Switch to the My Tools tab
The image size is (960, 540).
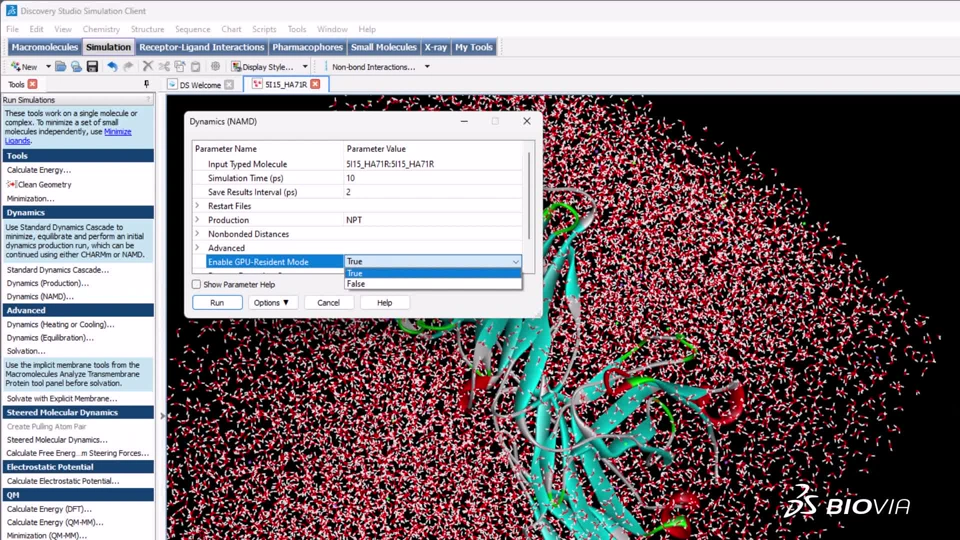pyautogui.click(x=473, y=47)
